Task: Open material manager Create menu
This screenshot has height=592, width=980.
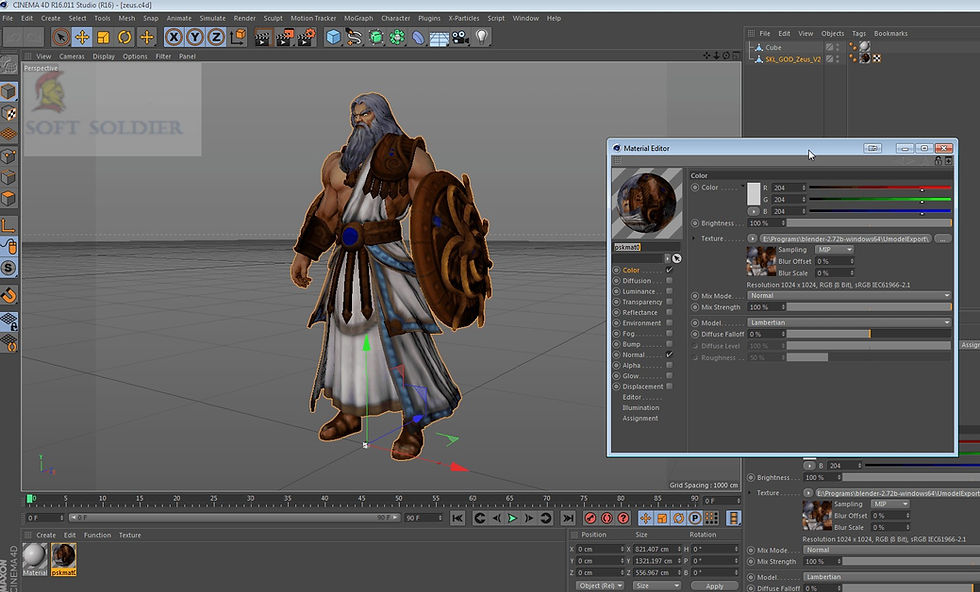Action: coord(46,535)
